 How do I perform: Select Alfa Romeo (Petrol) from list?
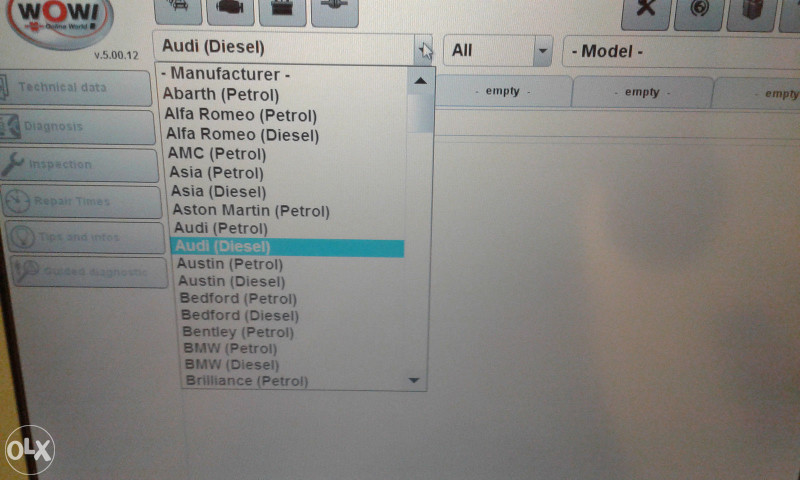tap(240, 115)
